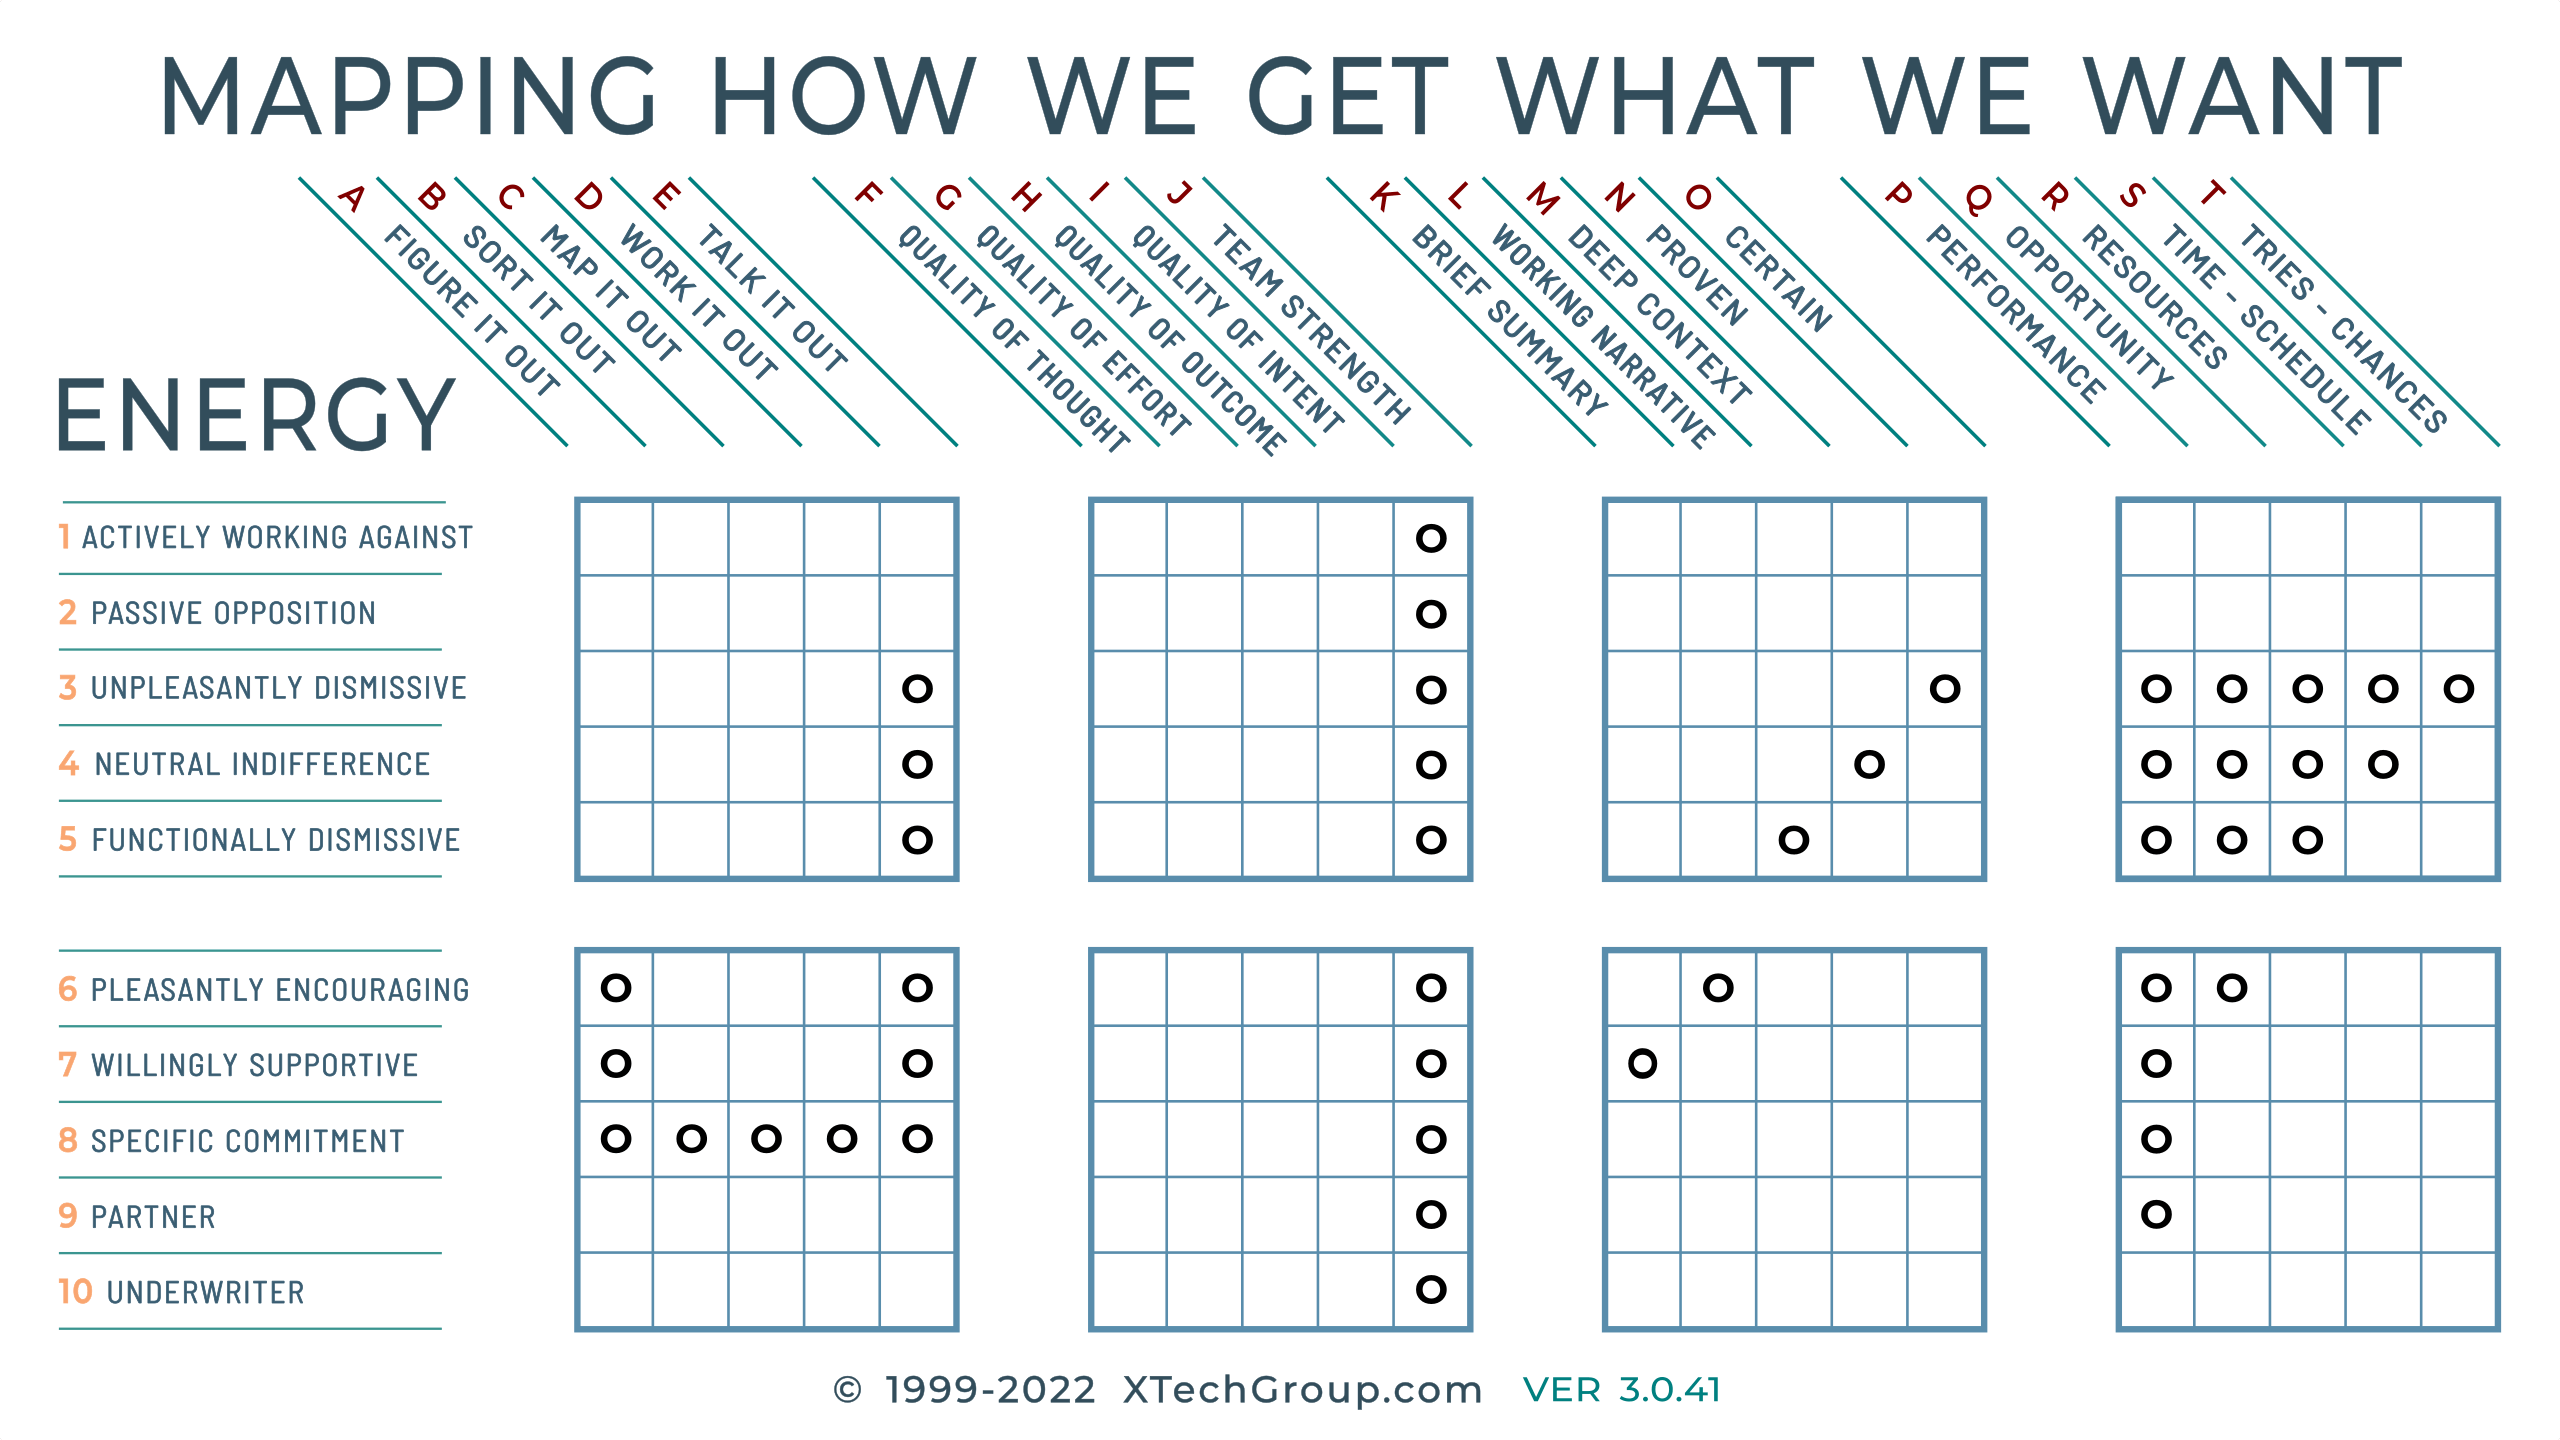
Task: Select the Resources column header
Action: [2154, 297]
